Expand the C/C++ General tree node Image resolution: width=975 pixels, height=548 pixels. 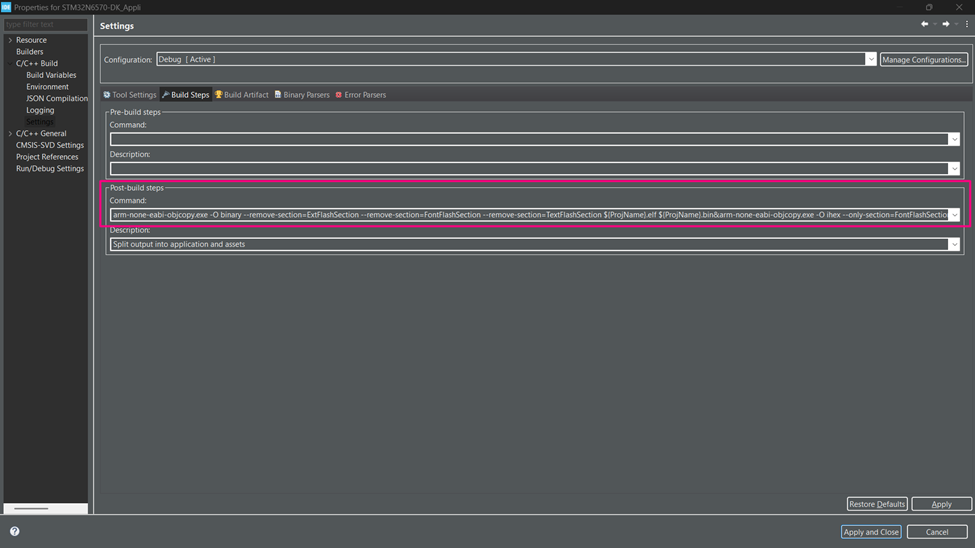(10, 134)
